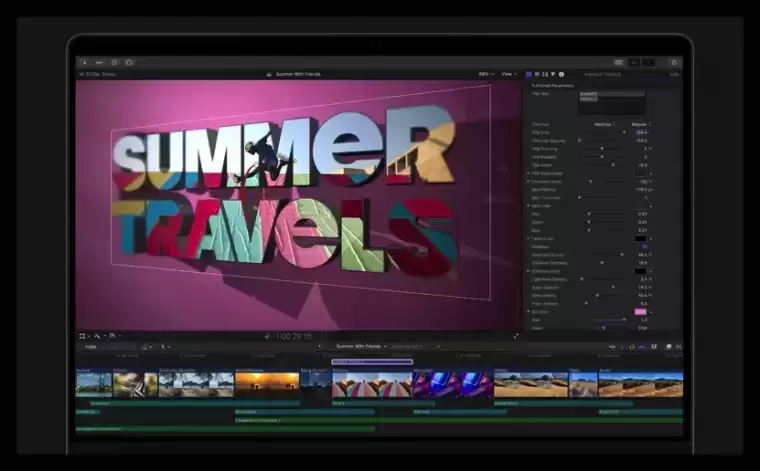Image resolution: width=760 pixels, height=471 pixels.
Task: Click the 1:00:29:15 timecode display
Action: coord(293,336)
